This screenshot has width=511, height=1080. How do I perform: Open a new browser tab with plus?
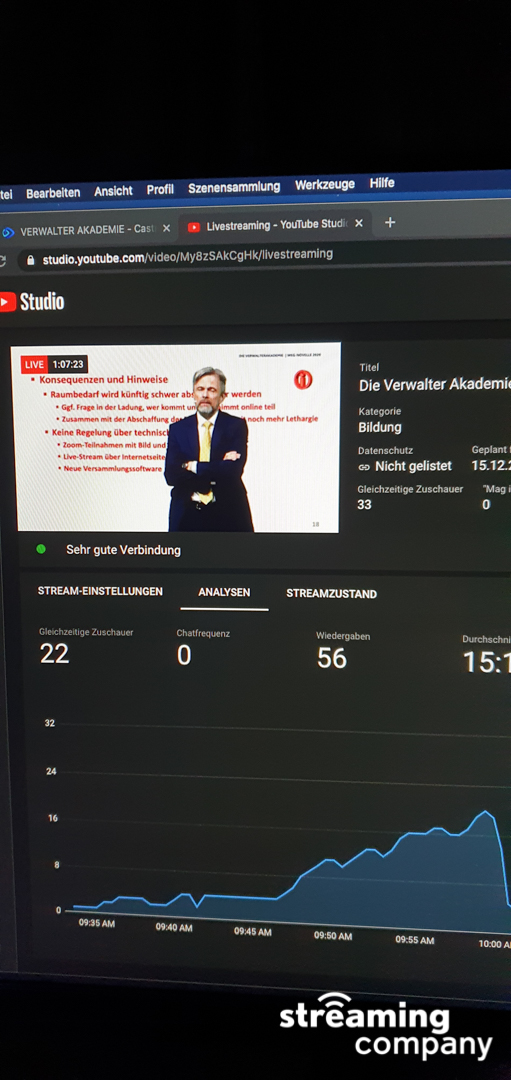tap(390, 222)
